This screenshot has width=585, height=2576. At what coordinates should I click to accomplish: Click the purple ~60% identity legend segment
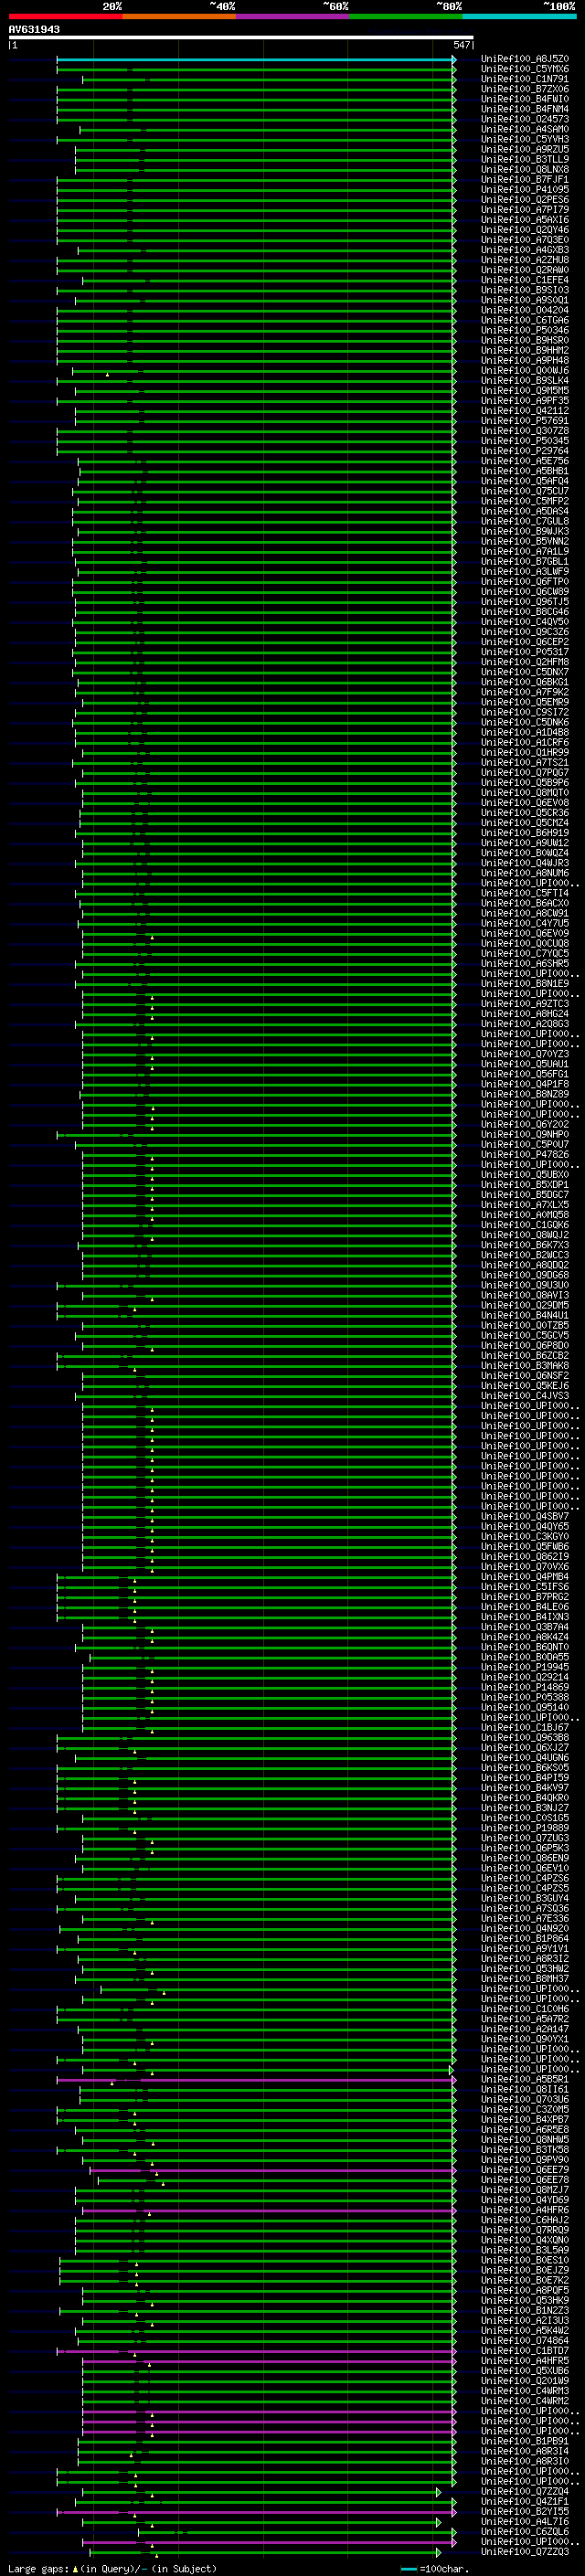293,16
